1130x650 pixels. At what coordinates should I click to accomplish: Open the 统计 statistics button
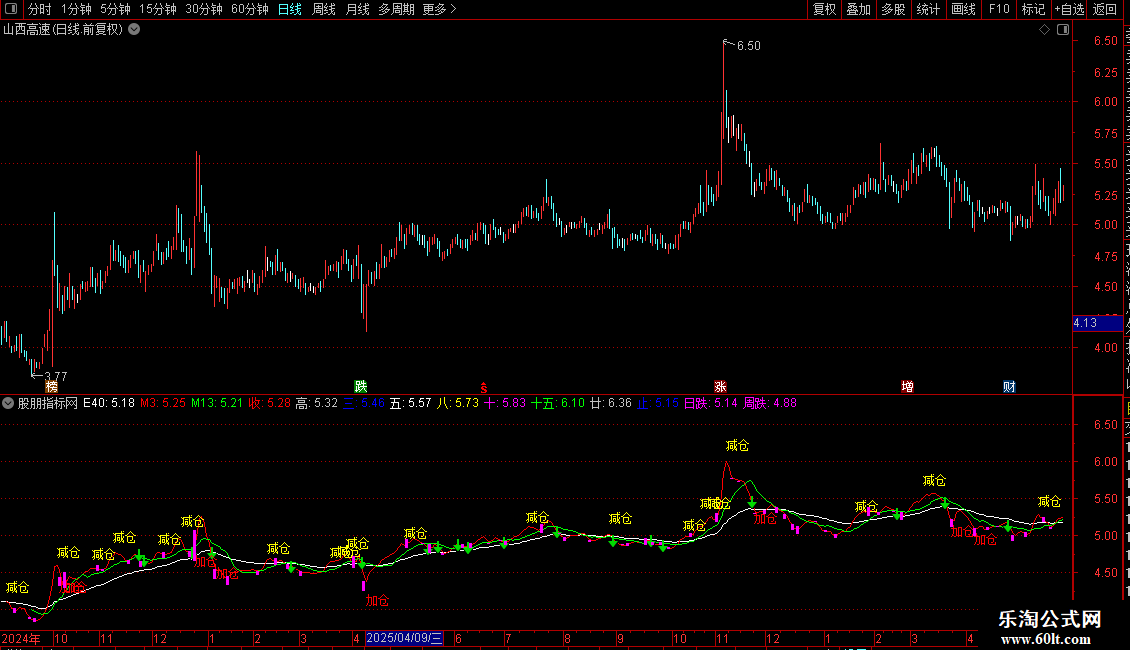[927, 9]
